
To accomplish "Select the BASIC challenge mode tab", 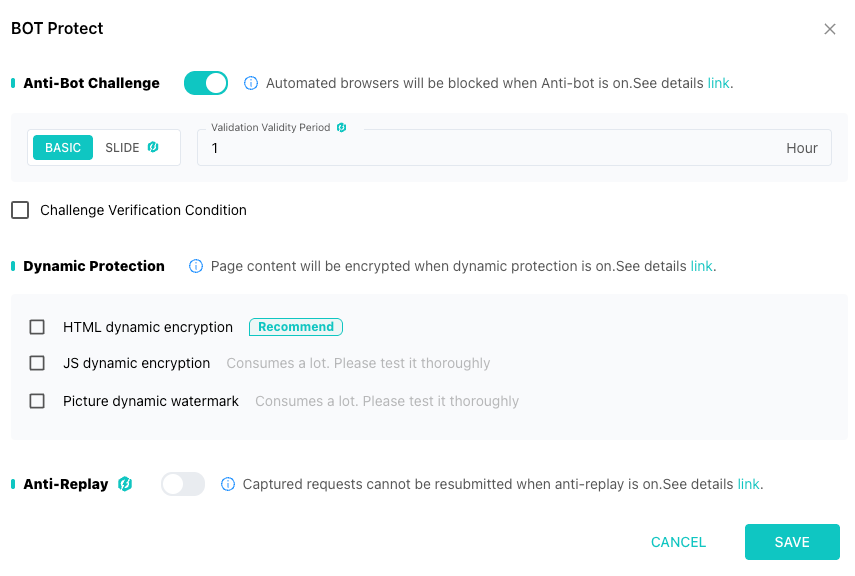I will pos(63,147).
